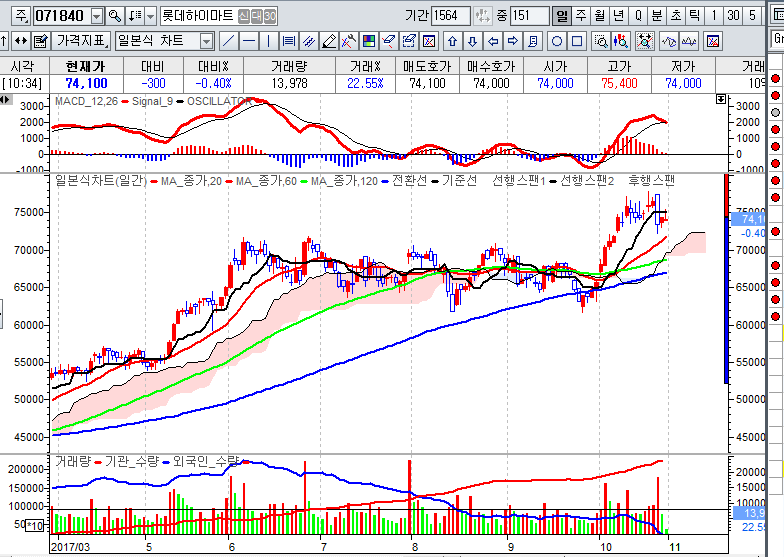Viewport: 784px width, 557px height.
Task: Click the 기간 1564 input field
Action: pyautogui.click(x=451, y=16)
